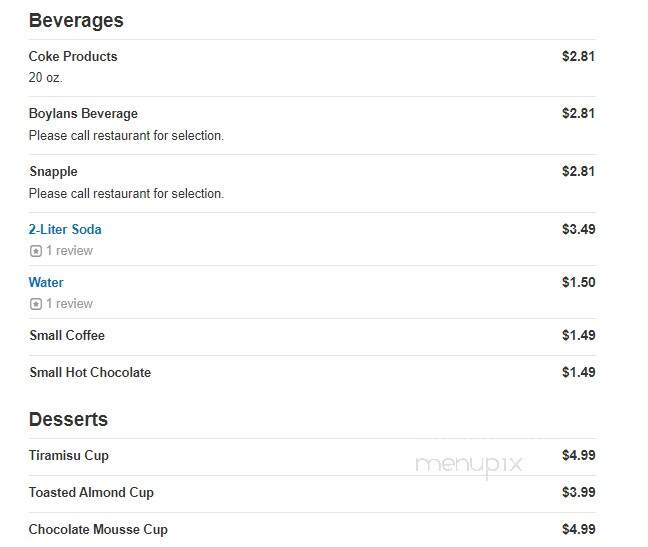Open the 2-Liter Soda link

click(x=65, y=229)
